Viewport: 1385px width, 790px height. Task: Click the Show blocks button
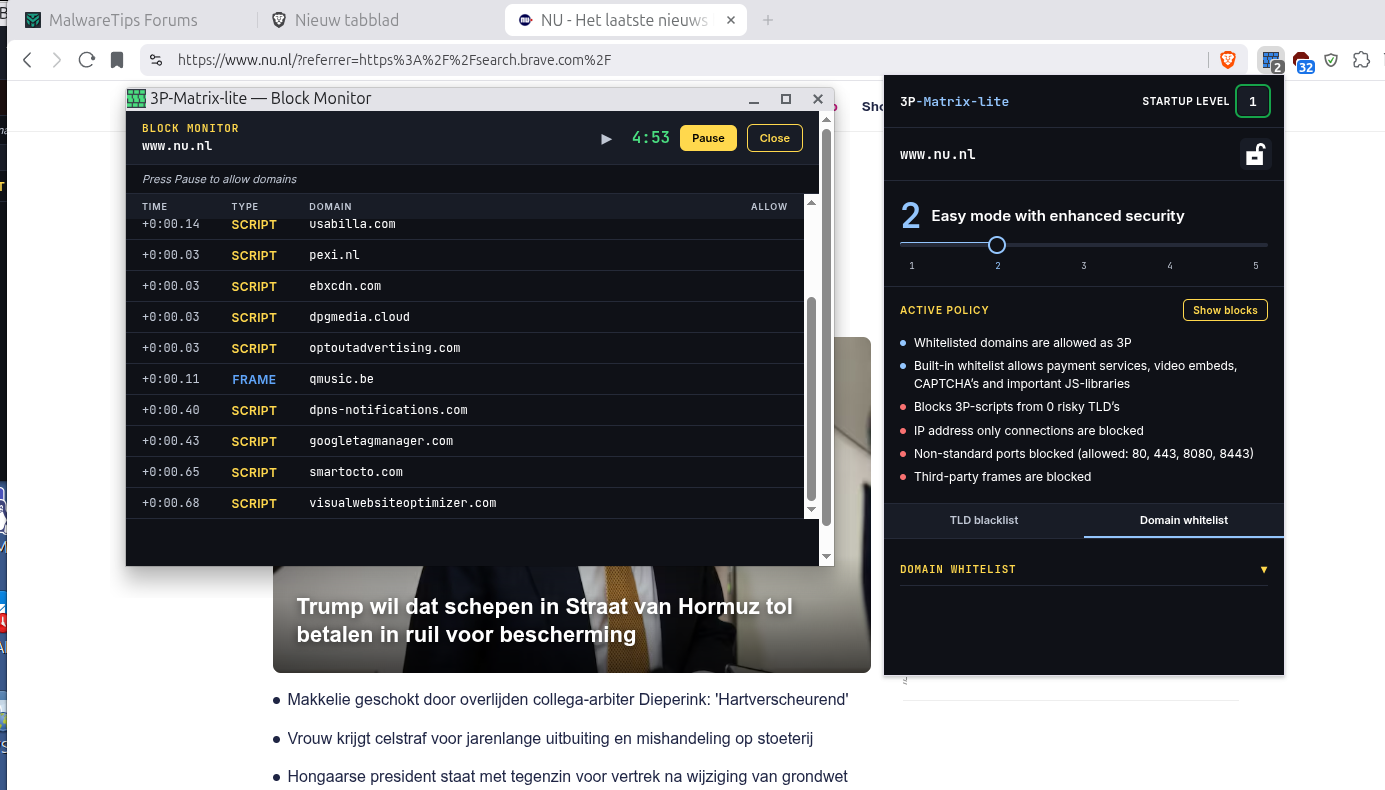coord(1225,310)
